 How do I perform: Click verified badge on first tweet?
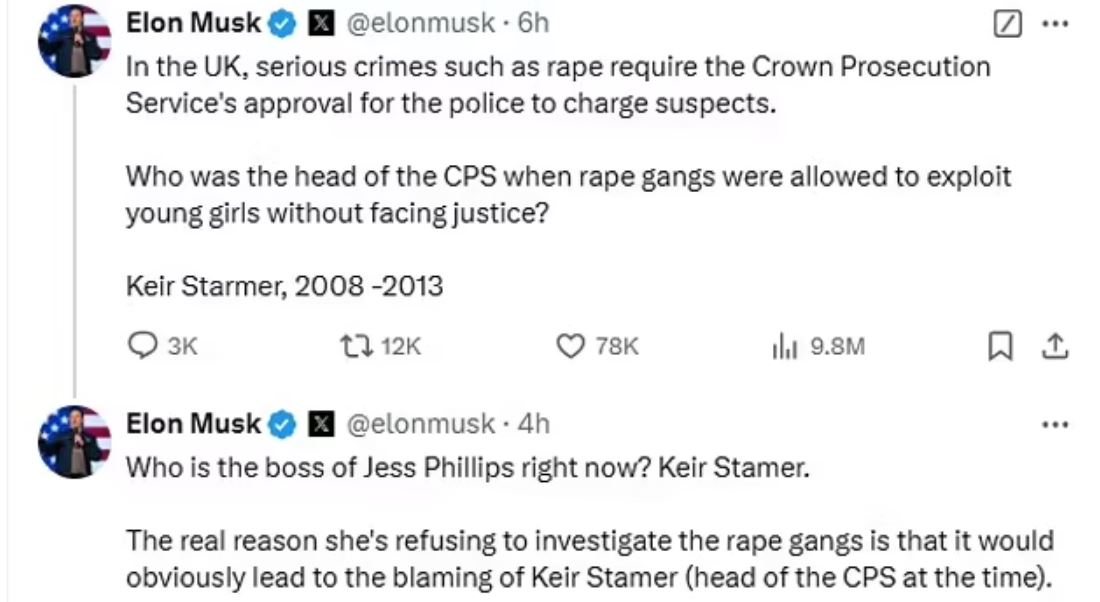[283, 24]
